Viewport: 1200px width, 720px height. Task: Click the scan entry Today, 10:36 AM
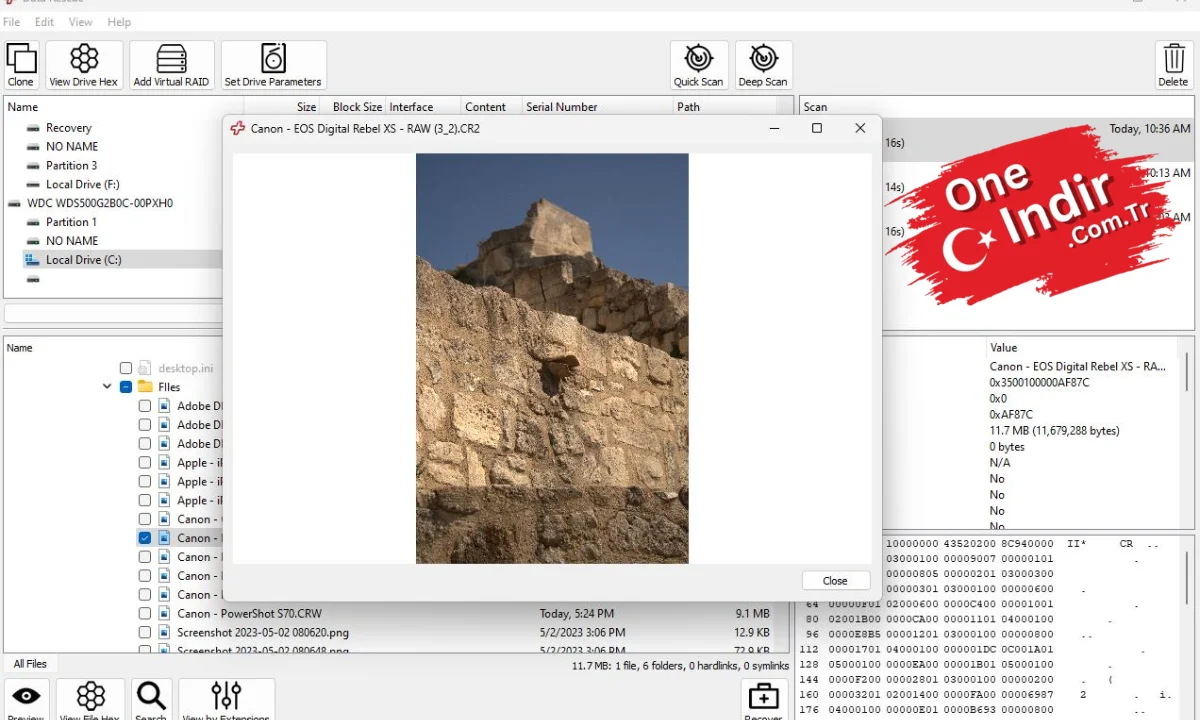coord(1149,129)
